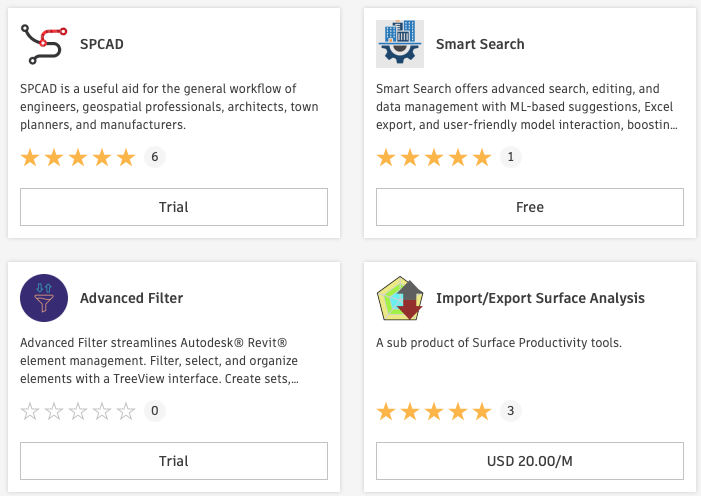701x496 pixels.
Task: Start the Advanced Filter Trial button
Action: tap(174, 461)
